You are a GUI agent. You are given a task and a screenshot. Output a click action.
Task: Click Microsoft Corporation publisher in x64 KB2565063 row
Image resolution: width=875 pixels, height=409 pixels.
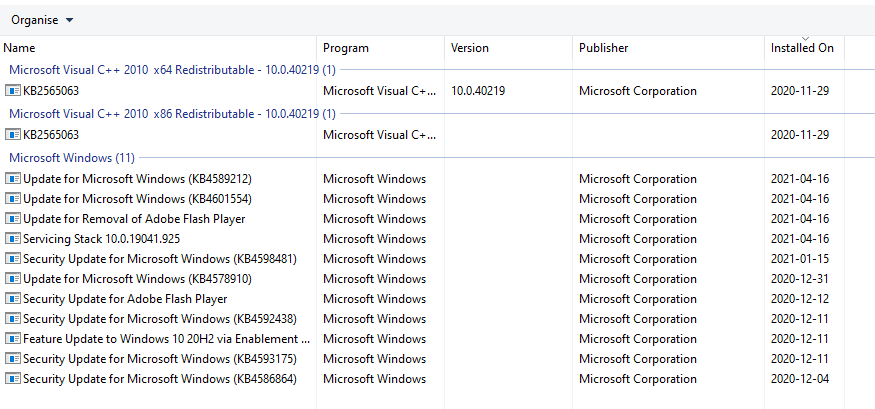pos(638,90)
